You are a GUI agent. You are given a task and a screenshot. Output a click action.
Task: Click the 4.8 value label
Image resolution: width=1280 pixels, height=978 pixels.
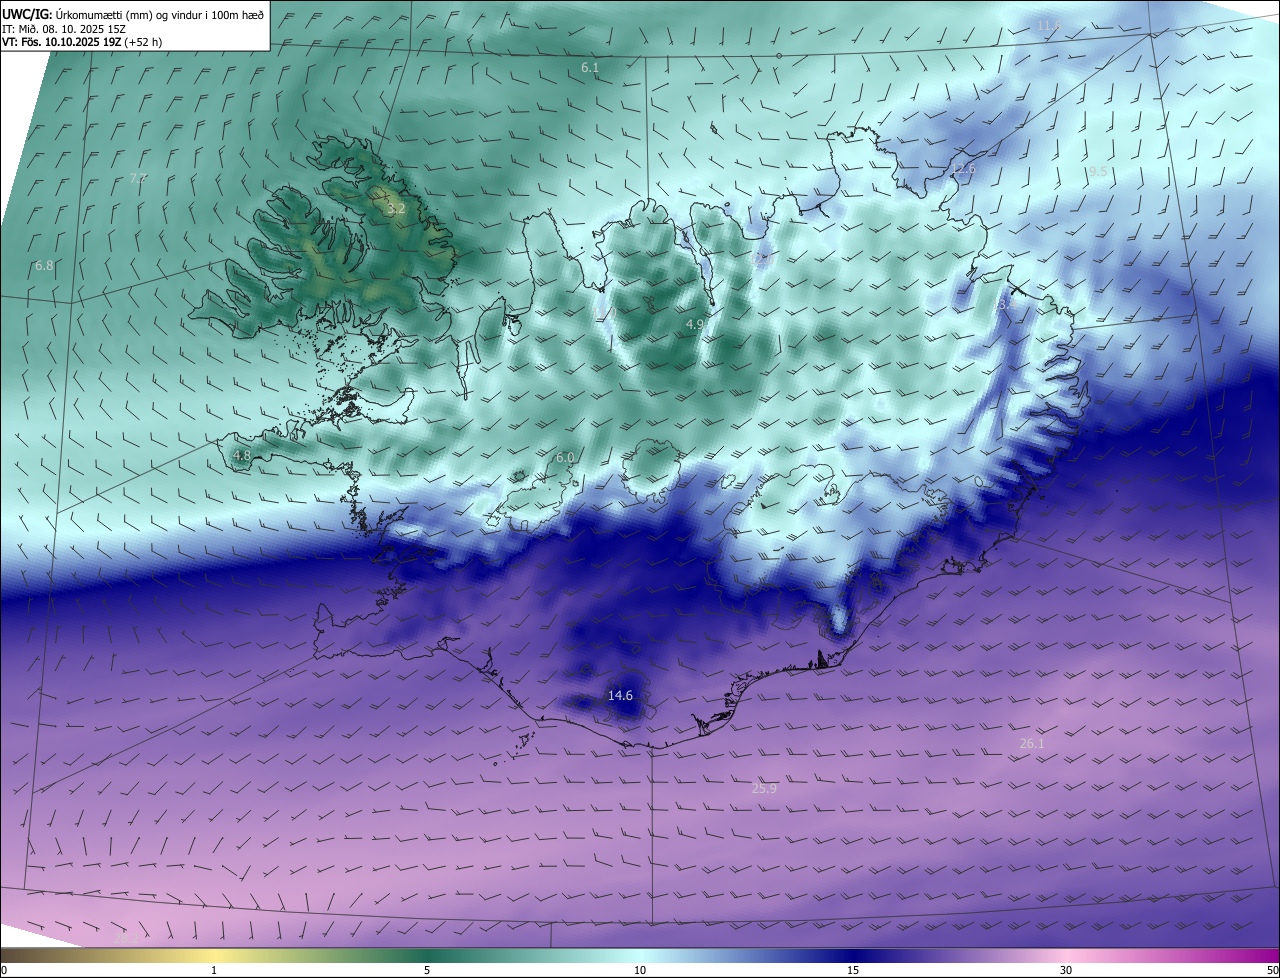point(242,455)
